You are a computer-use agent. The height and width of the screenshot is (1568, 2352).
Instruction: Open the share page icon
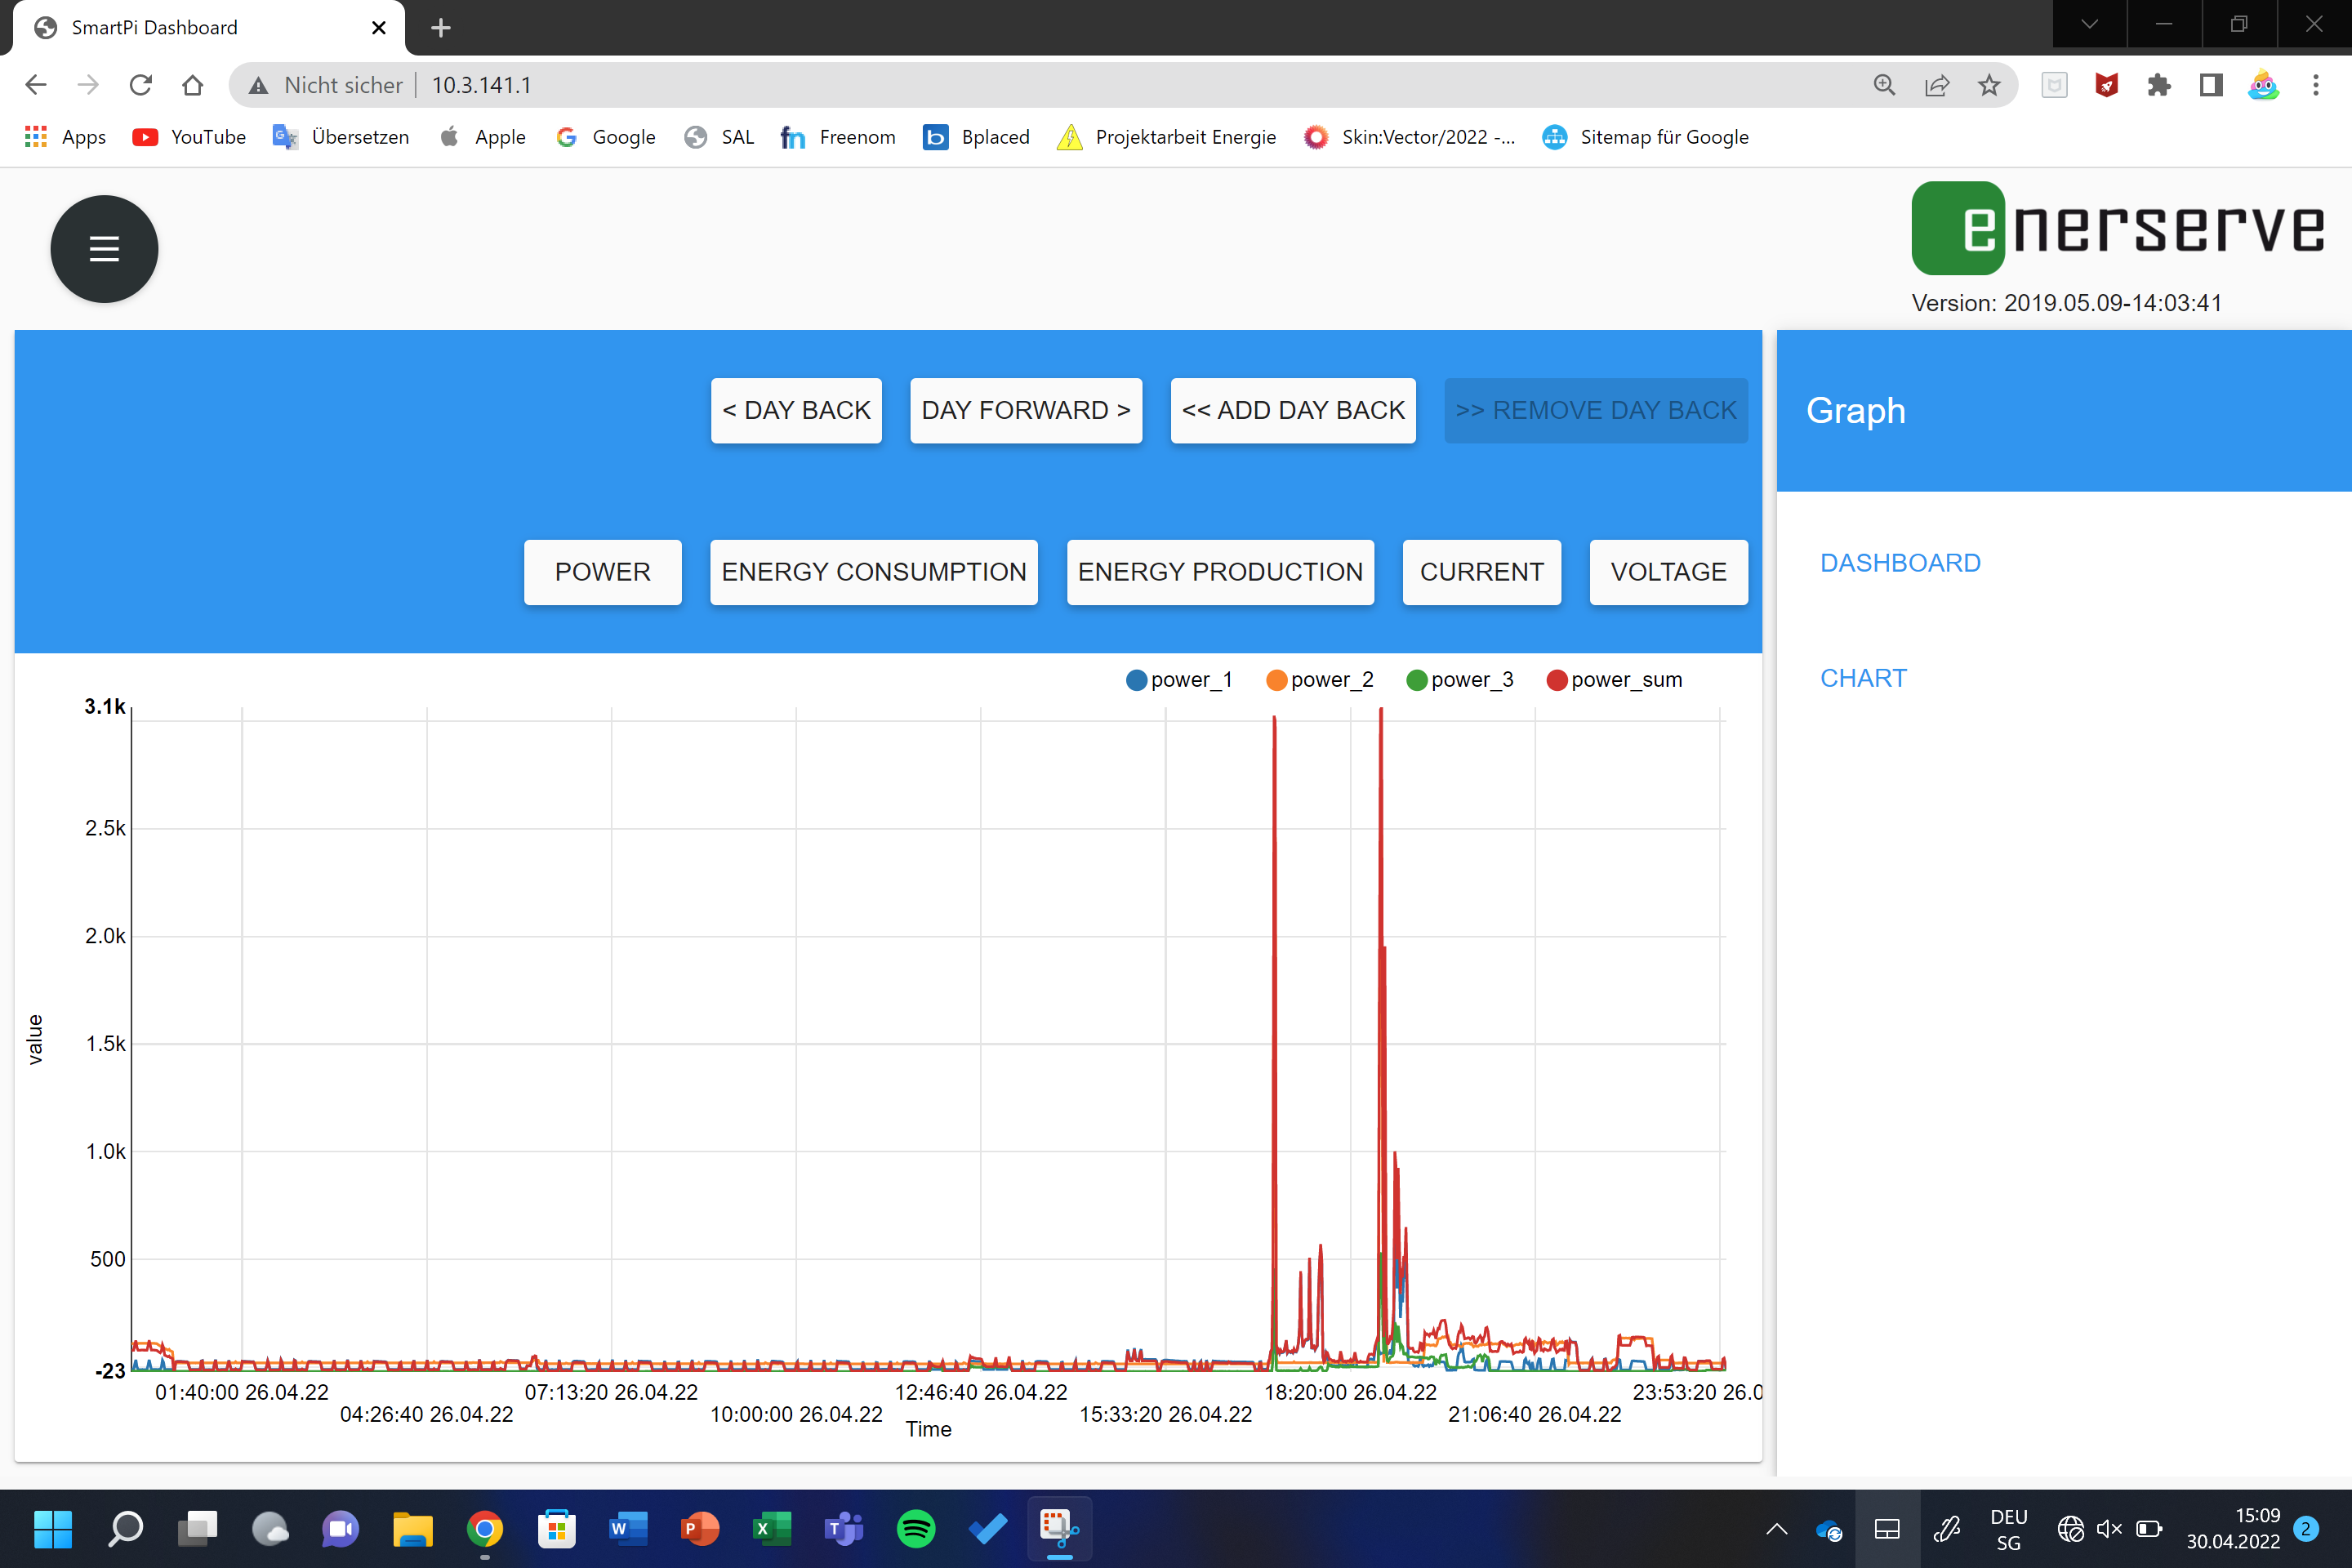click(1936, 85)
